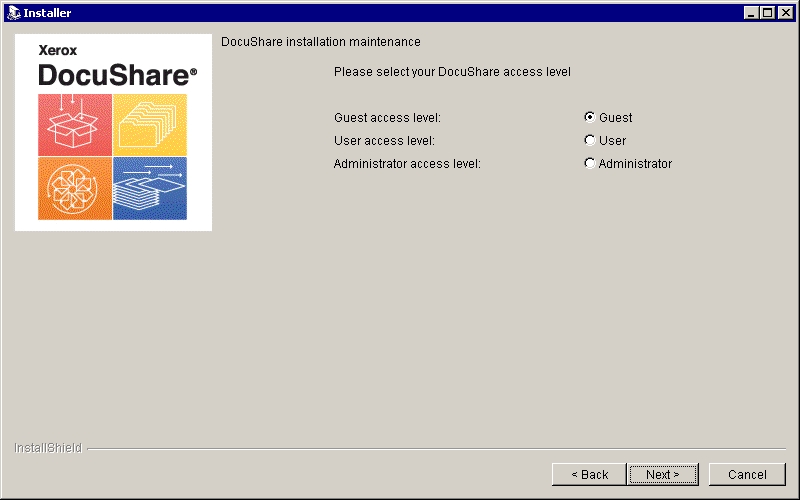Go back with the < Back button

coord(589,474)
